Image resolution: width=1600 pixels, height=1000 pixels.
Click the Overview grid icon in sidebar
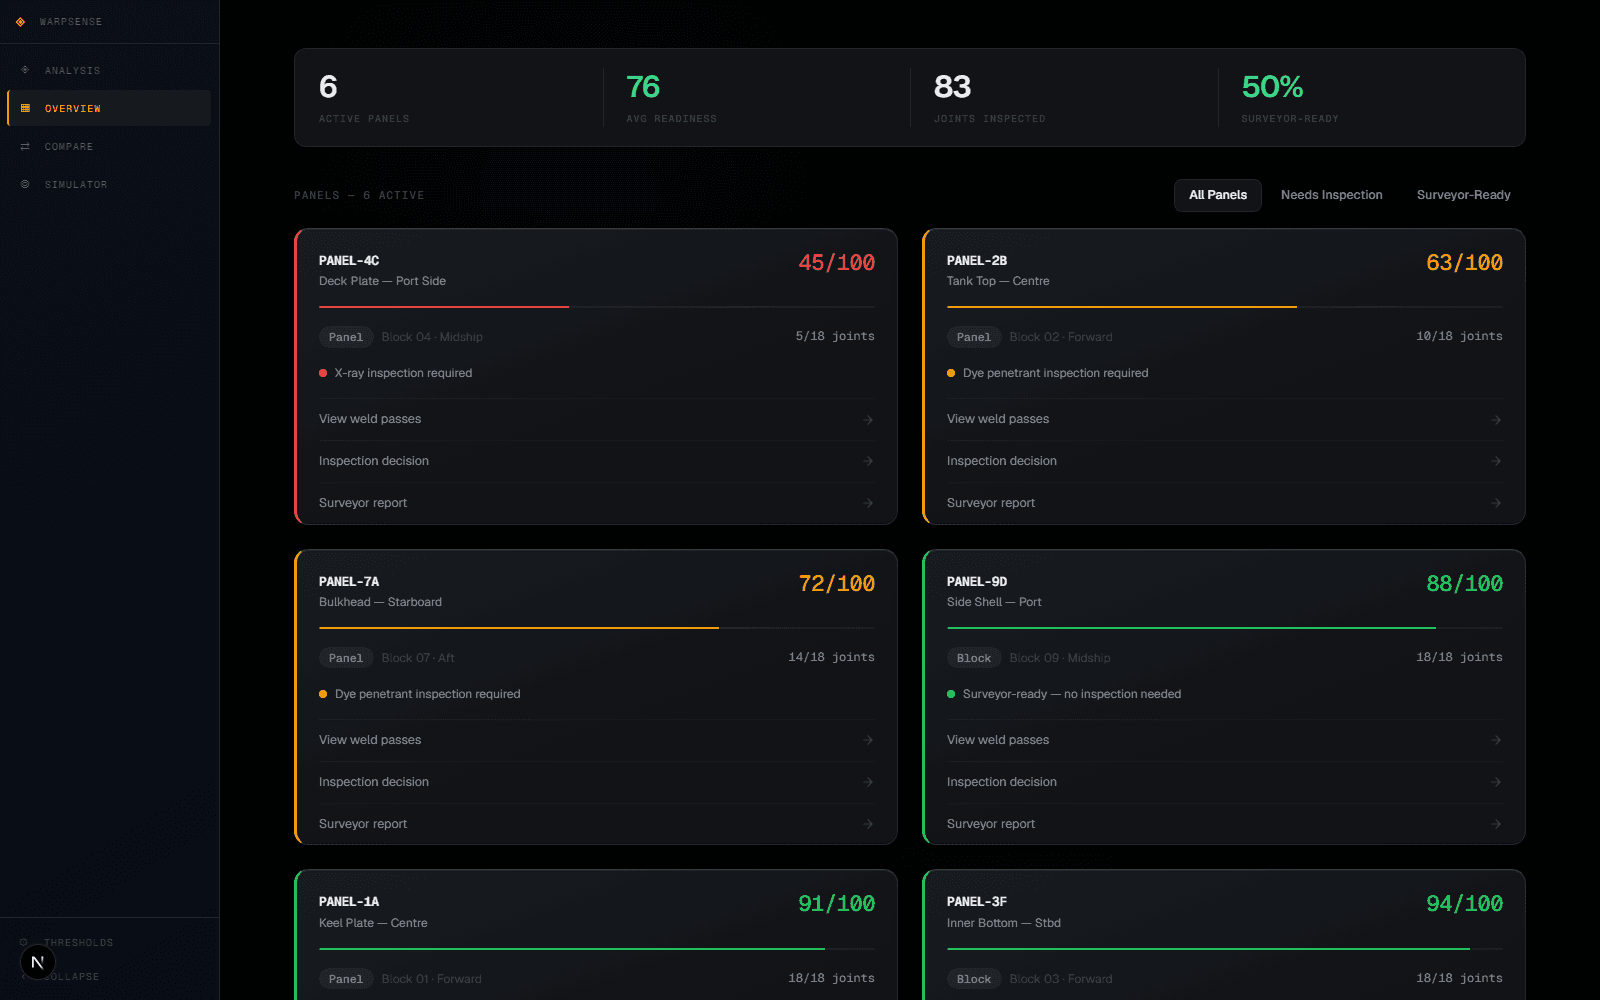[25, 108]
